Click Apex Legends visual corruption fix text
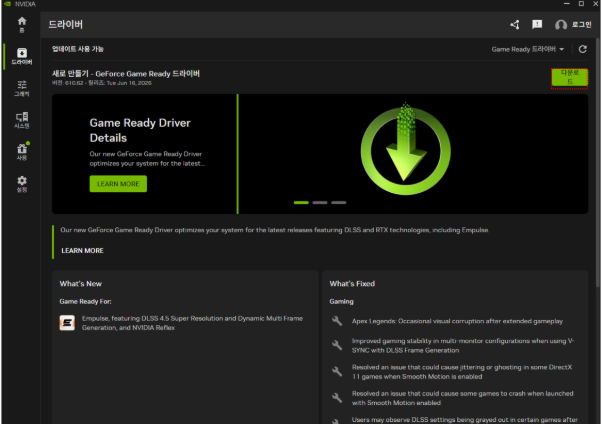This screenshot has width=602, height=424. coord(457,321)
